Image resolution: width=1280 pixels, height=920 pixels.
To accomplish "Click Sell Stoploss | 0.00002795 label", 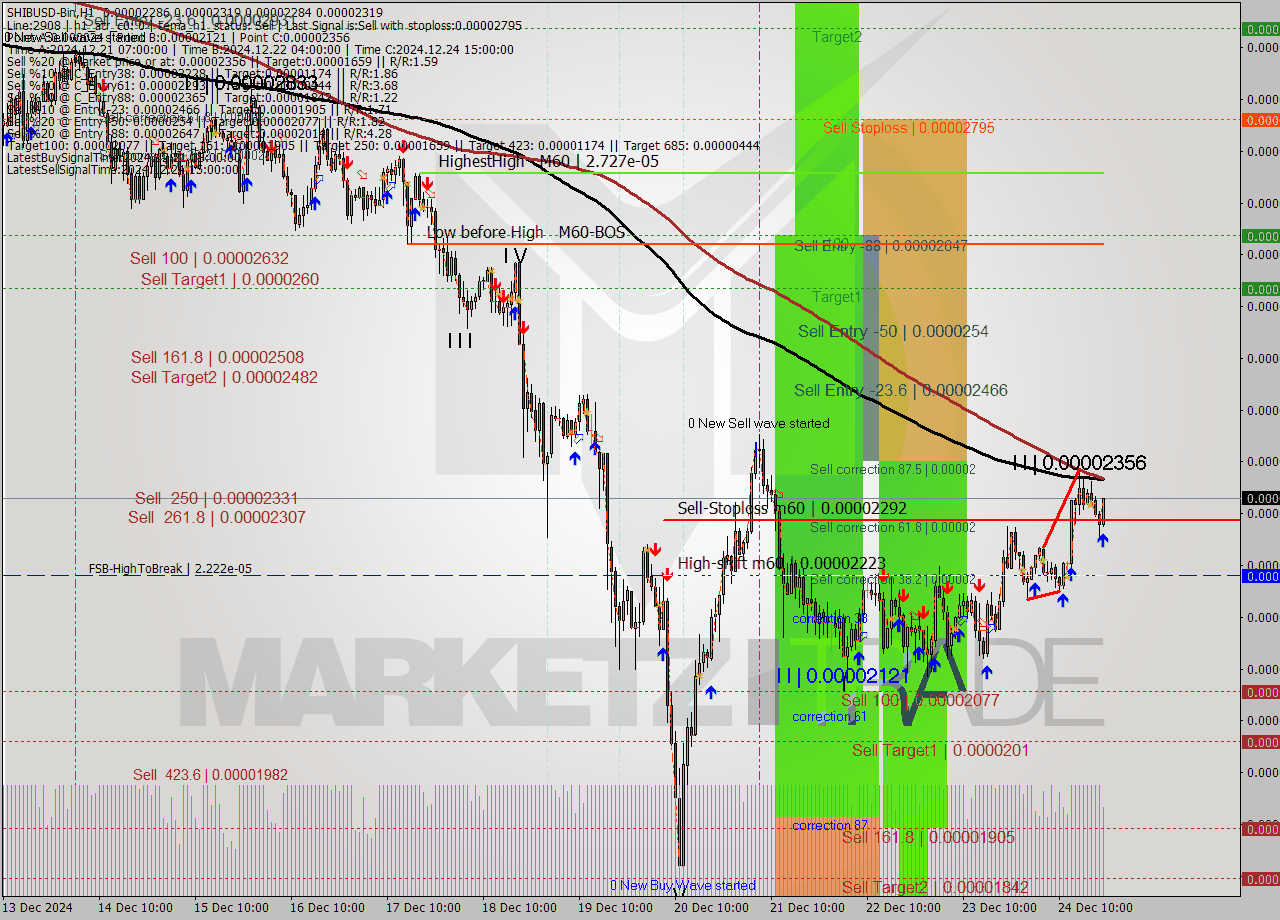I will (x=909, y=128).
